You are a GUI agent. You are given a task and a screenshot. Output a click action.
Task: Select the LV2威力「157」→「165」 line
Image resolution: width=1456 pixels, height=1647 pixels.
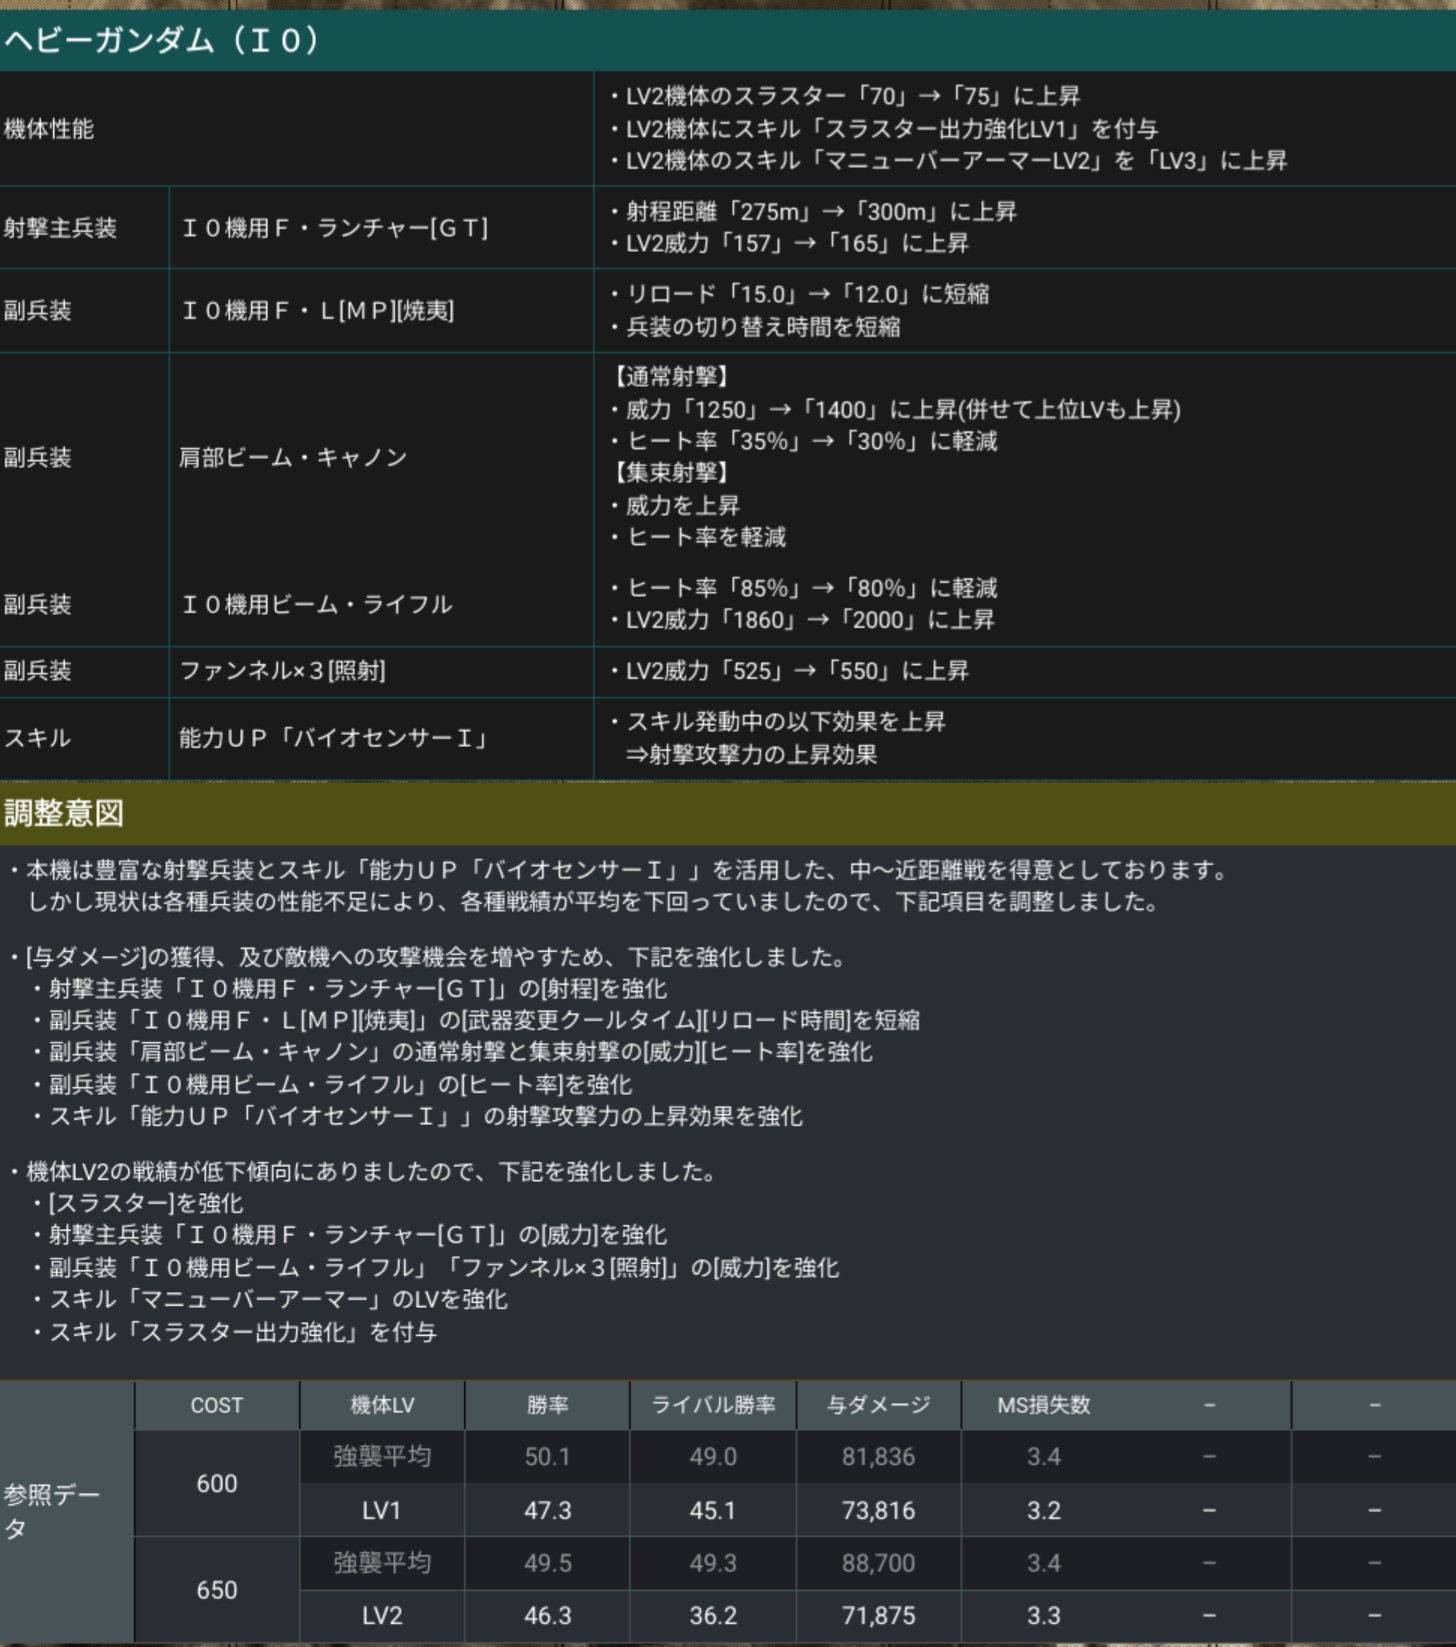coord(789,244)
